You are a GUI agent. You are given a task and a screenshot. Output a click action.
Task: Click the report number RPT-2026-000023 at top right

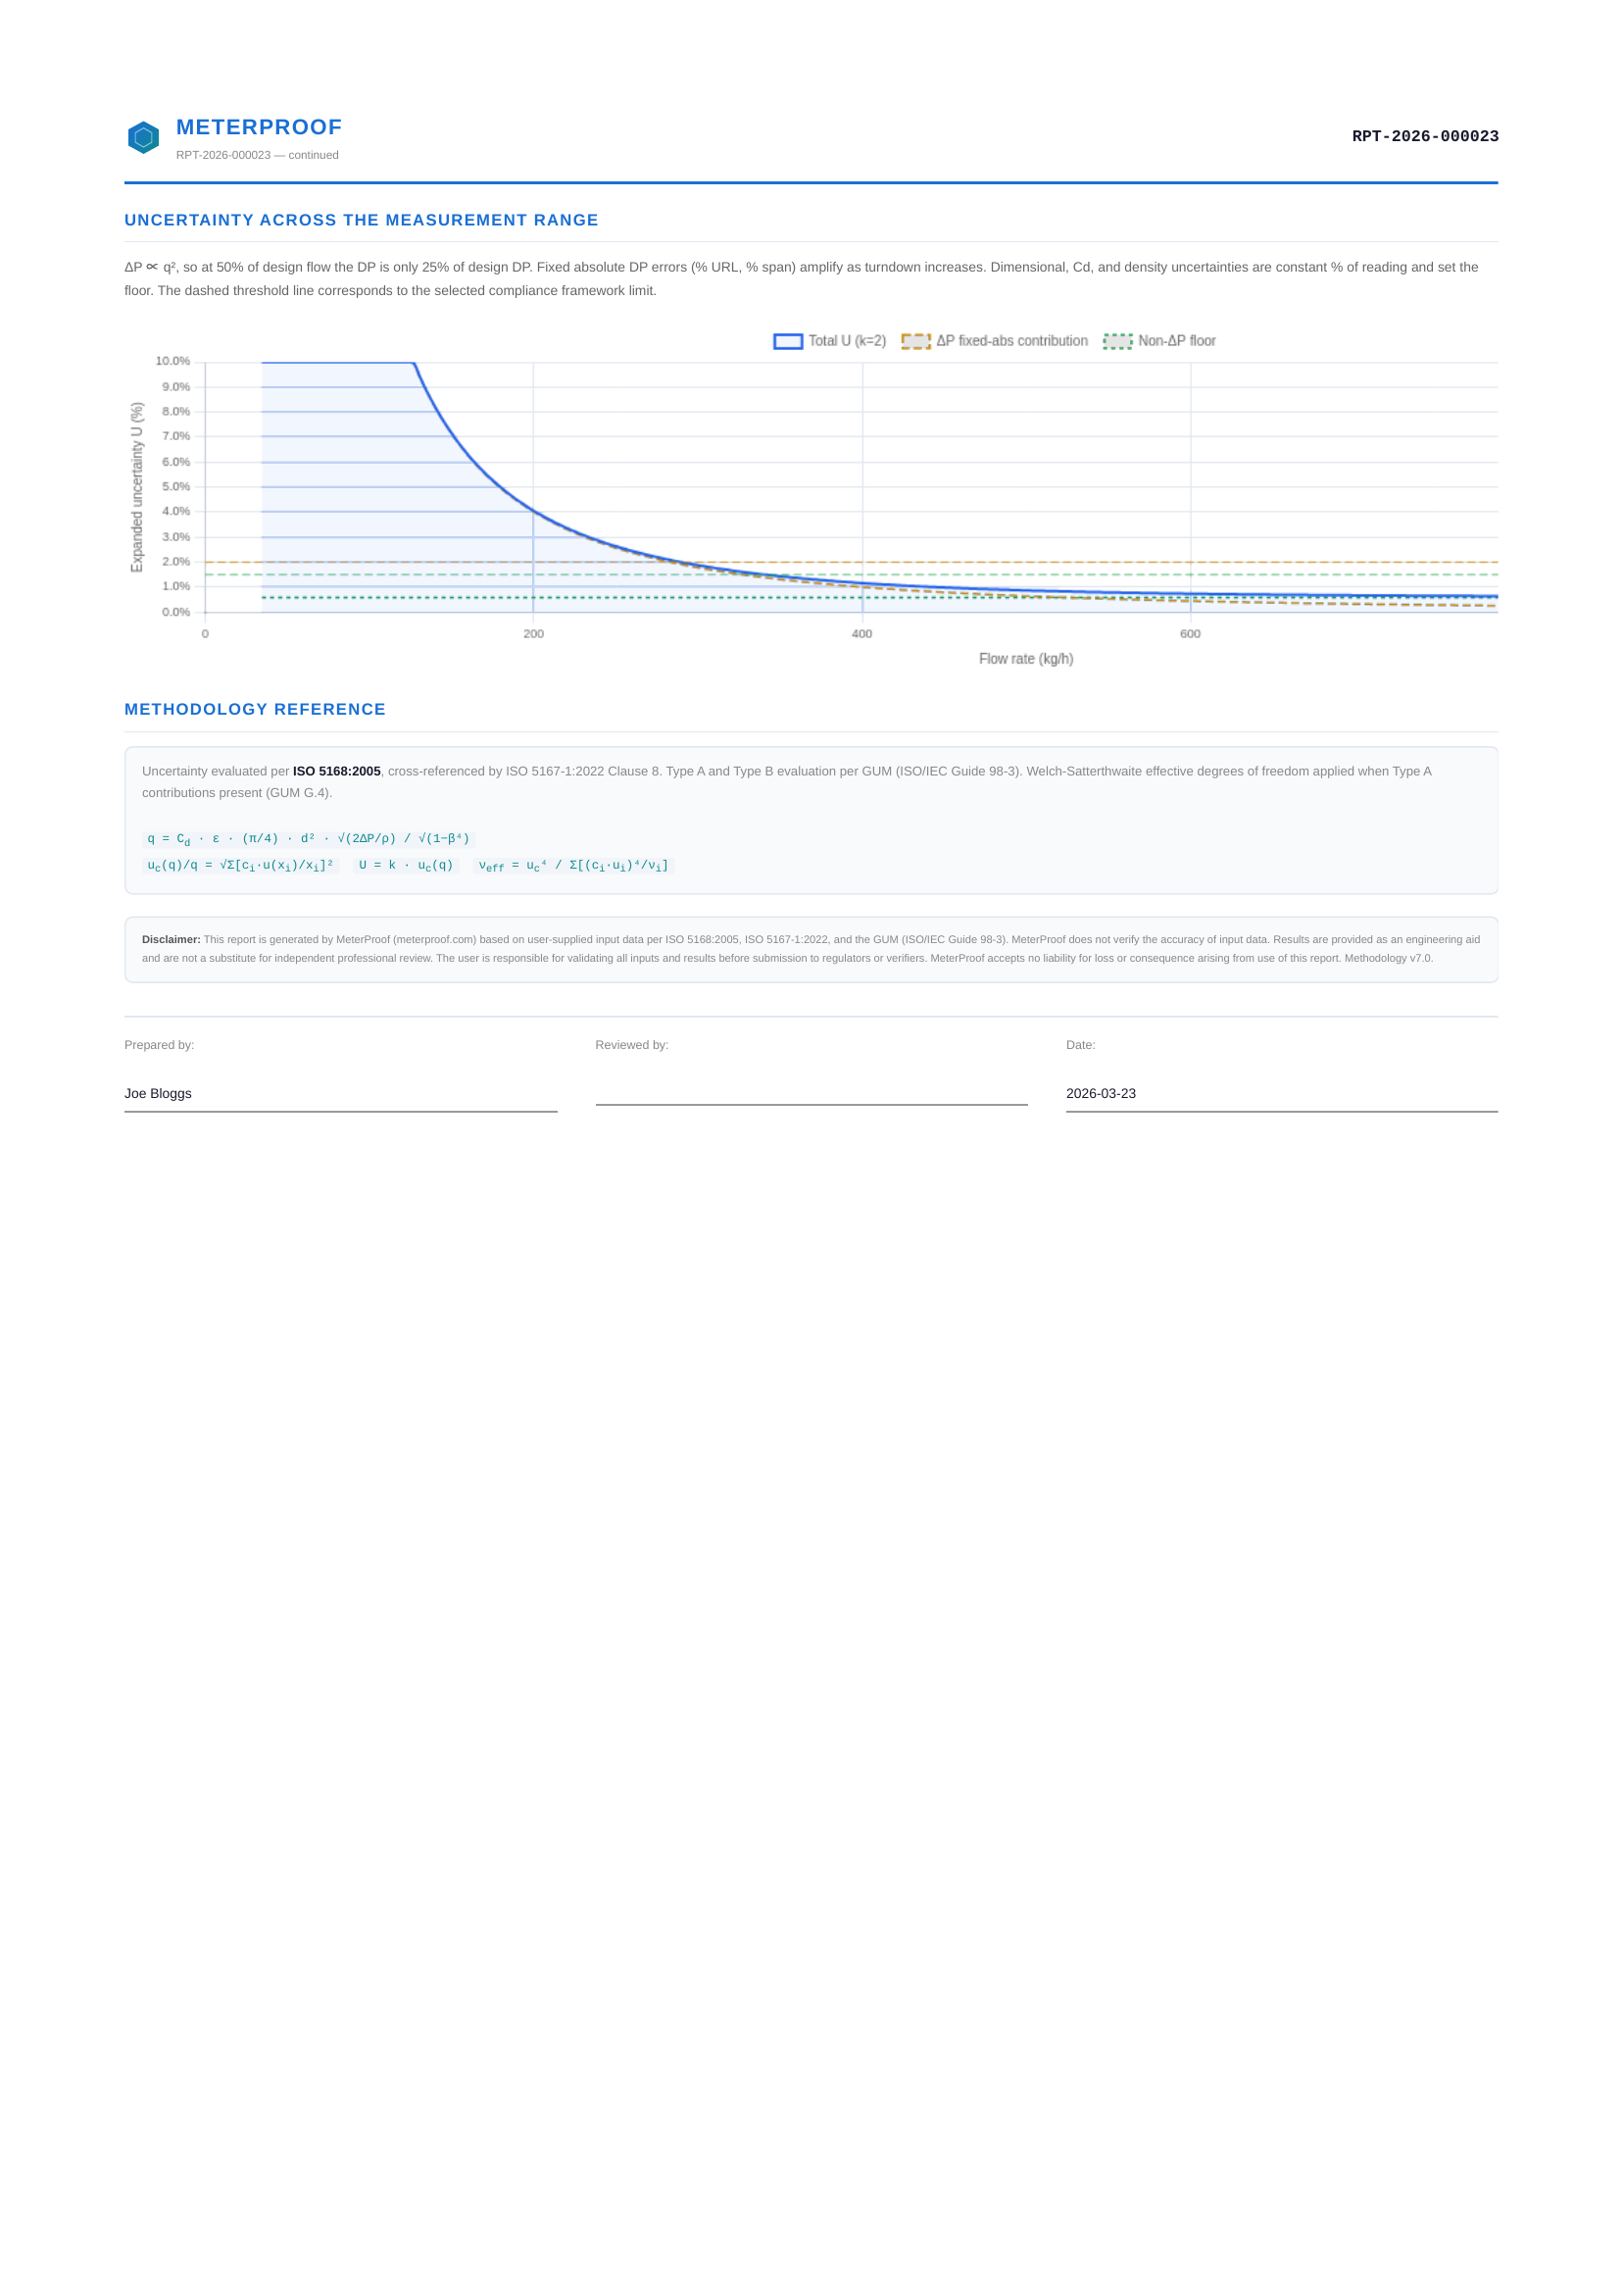click(1424, 137)
